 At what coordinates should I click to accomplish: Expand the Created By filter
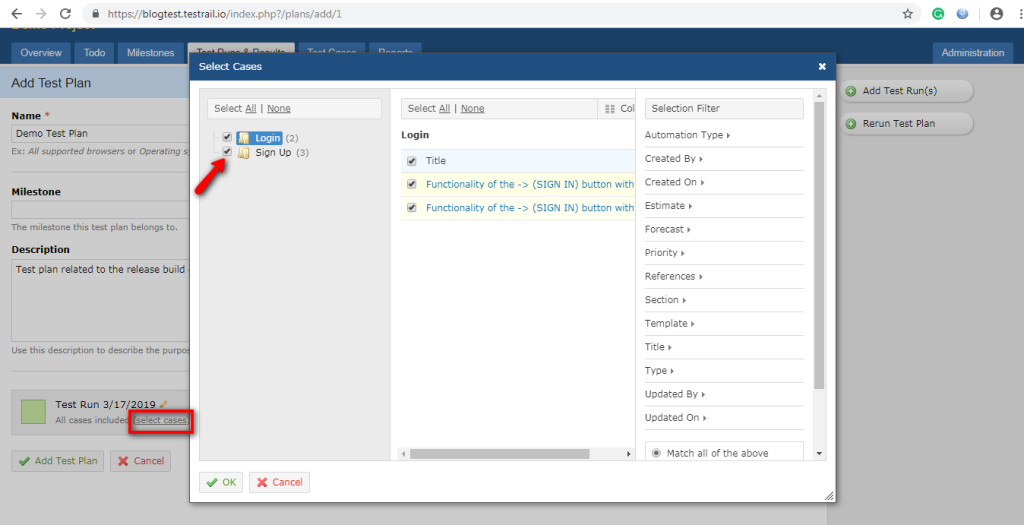click(673, 159)
